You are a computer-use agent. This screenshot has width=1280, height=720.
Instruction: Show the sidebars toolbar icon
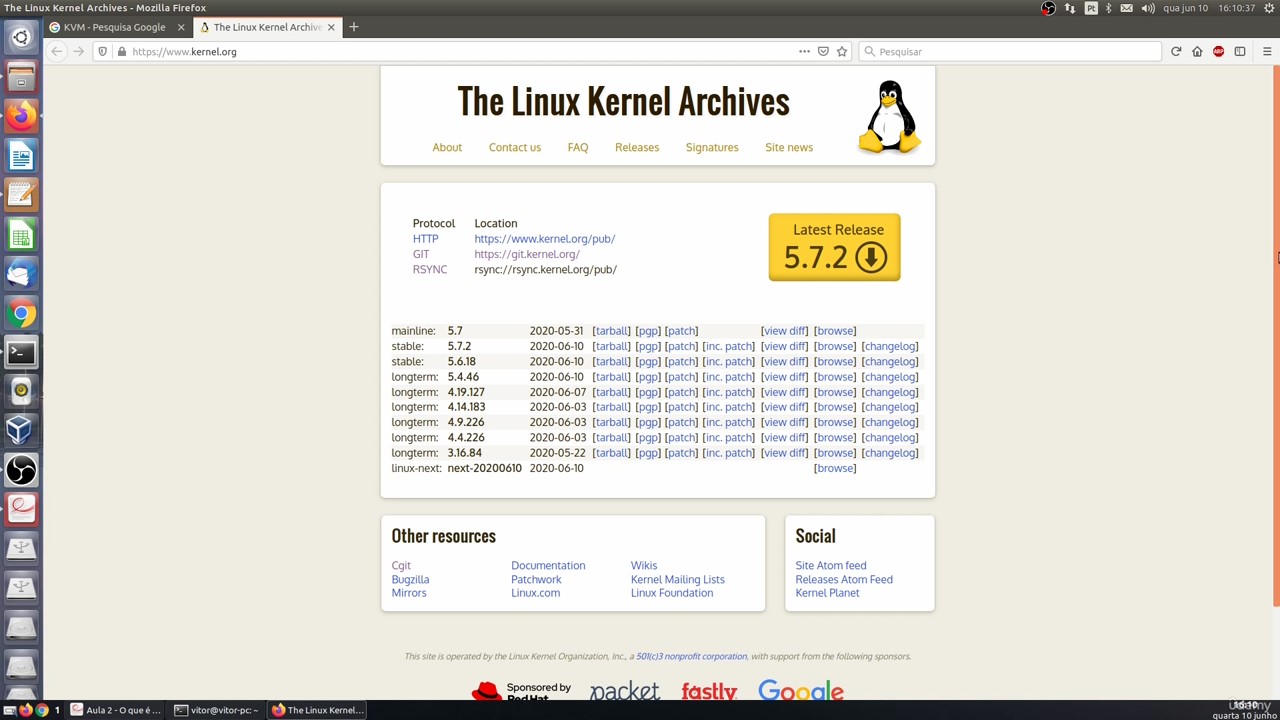click(x=1240, y=52)
